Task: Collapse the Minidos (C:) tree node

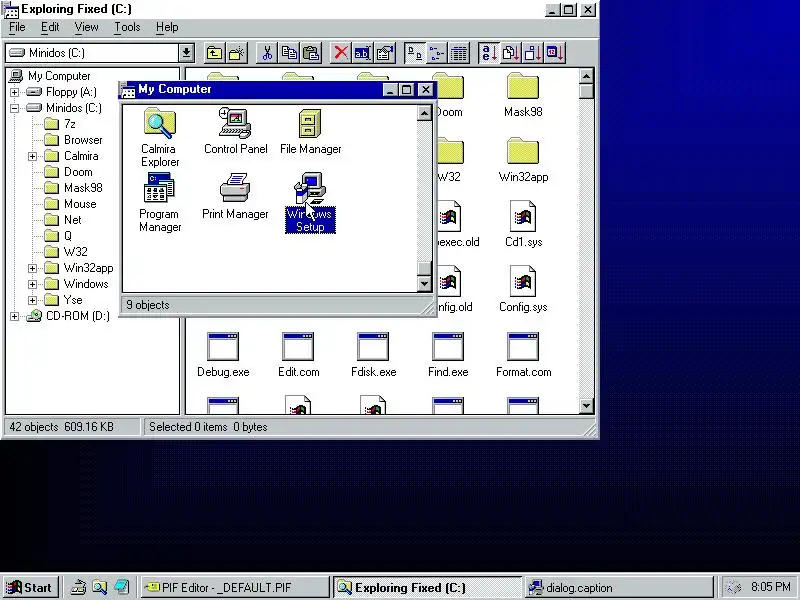Action: [x=14, y=108]
